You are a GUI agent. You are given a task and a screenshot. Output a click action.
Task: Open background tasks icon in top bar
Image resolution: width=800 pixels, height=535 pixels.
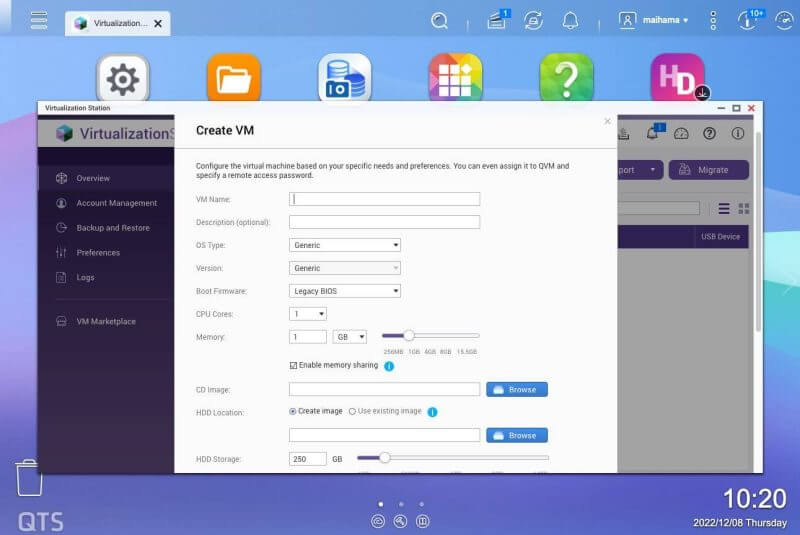tap(497, 20)
